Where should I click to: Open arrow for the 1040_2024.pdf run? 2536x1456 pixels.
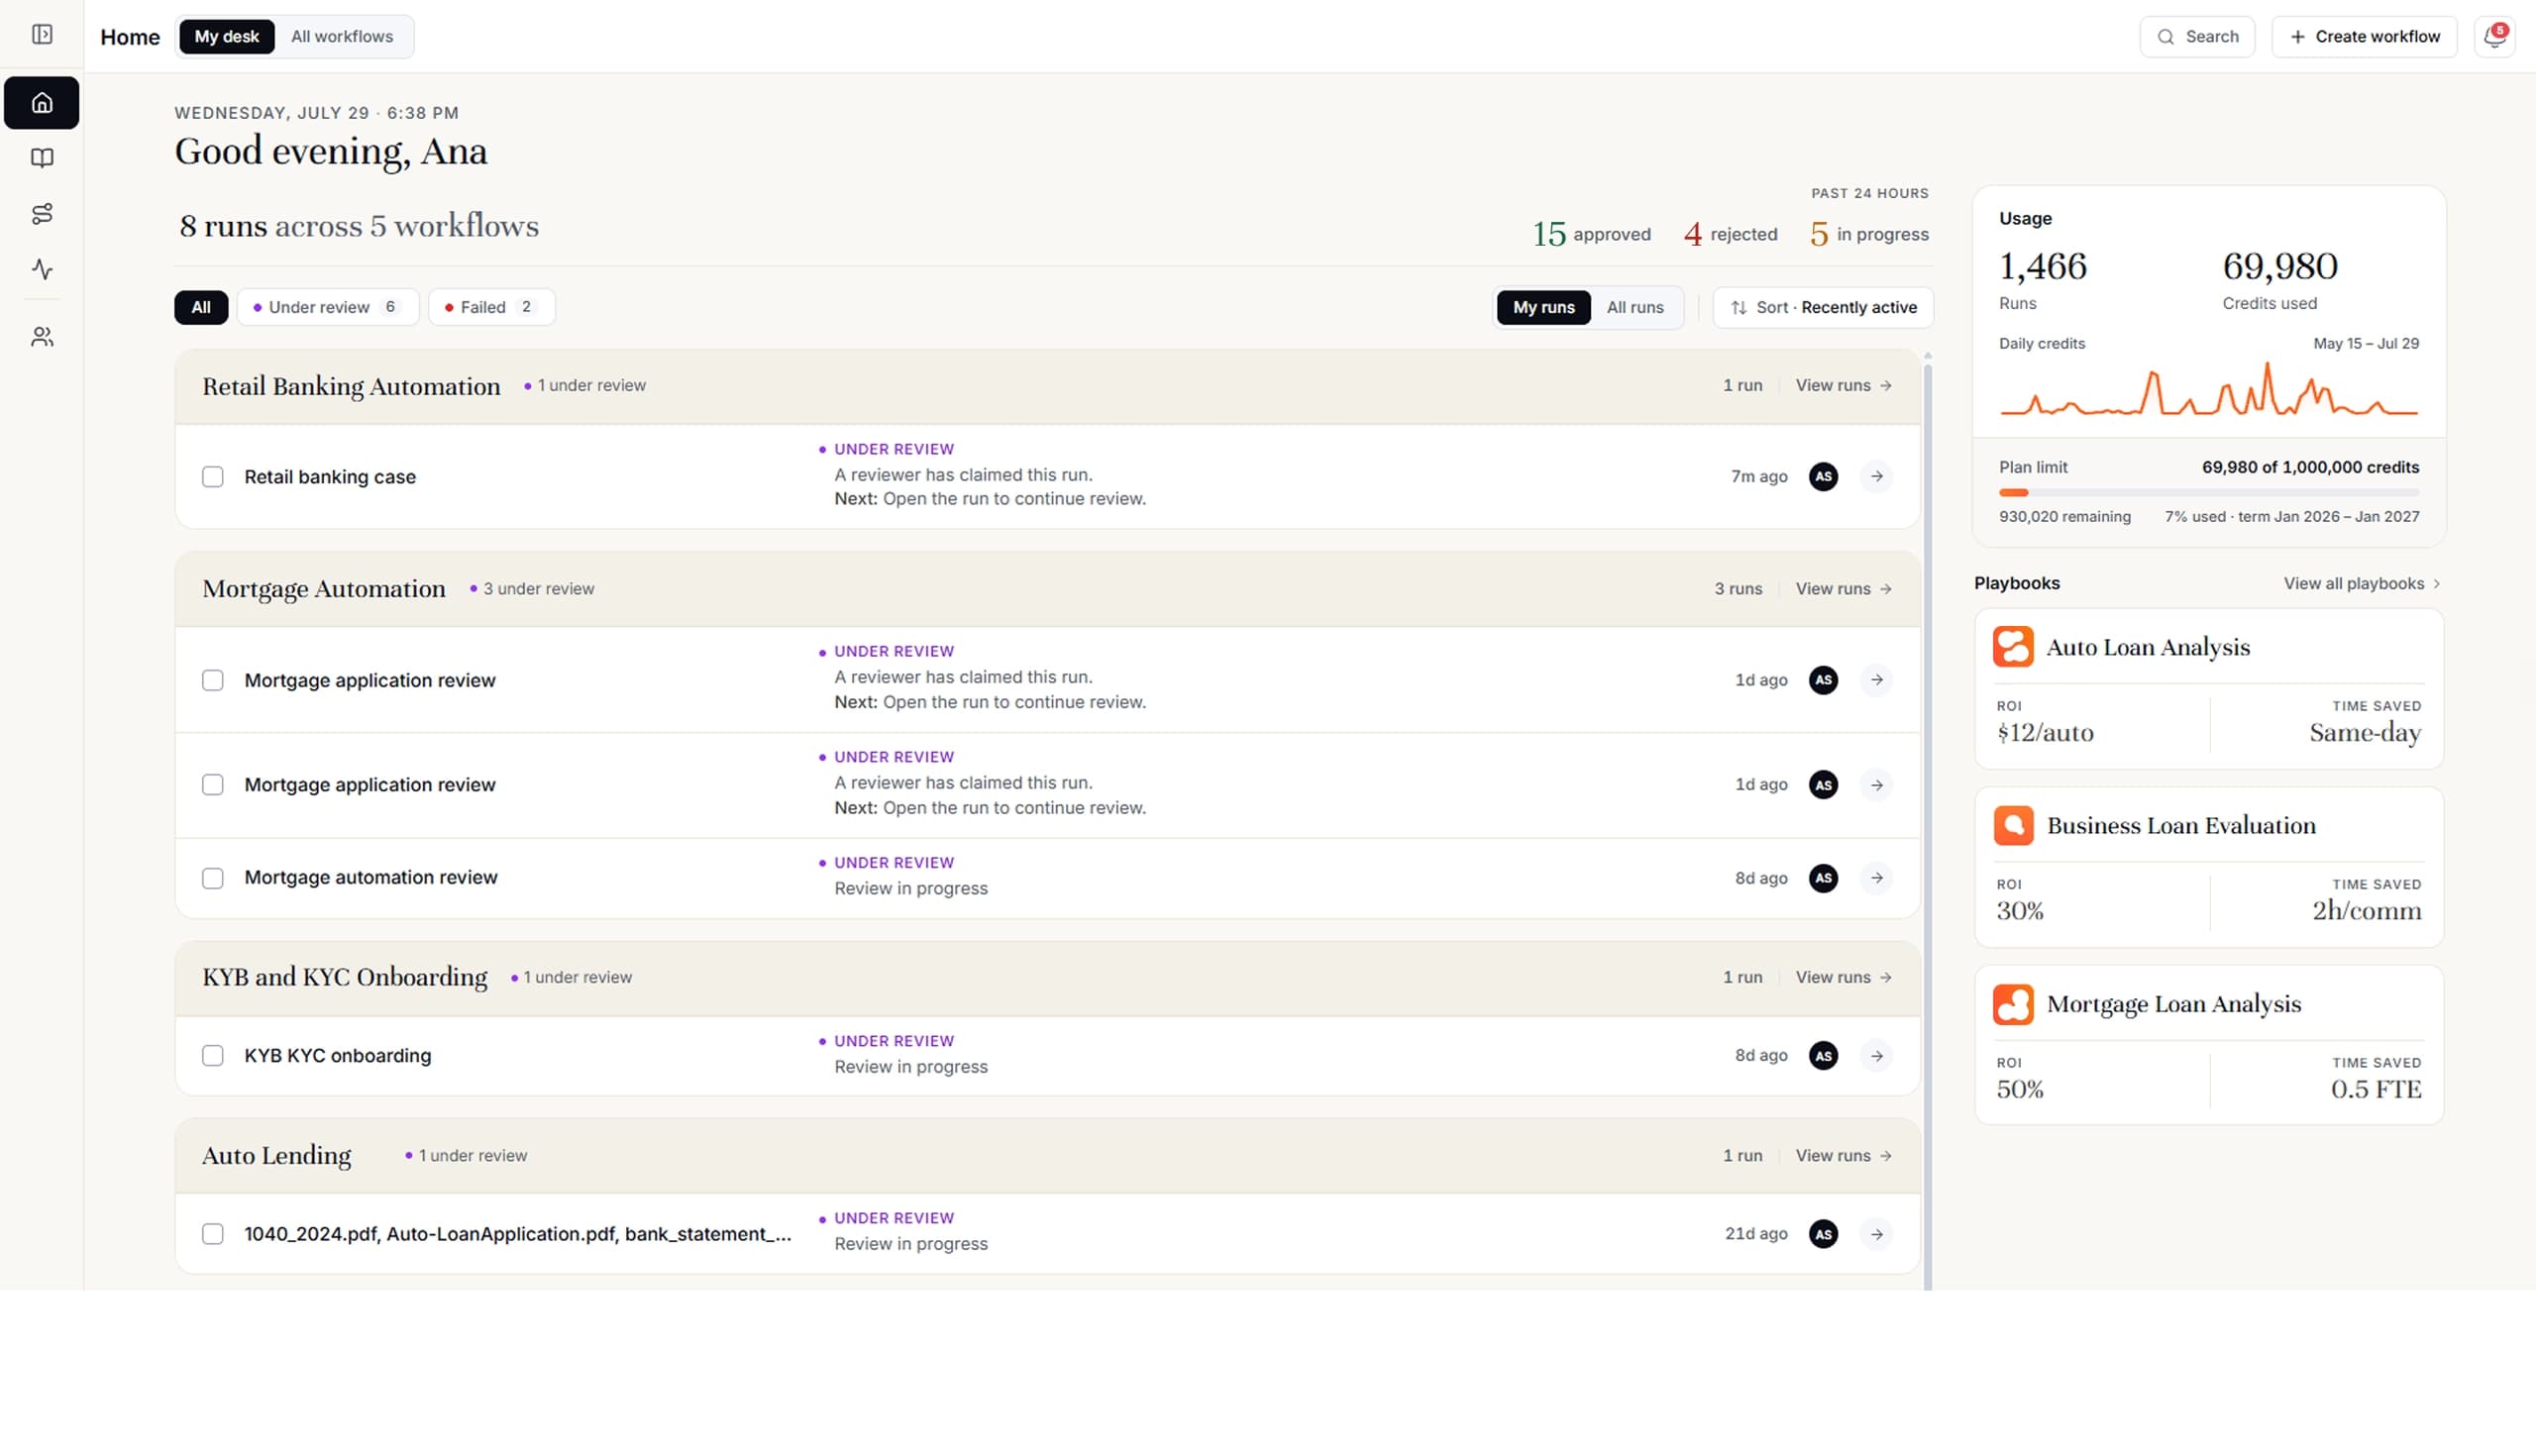click(1877, 1234)
